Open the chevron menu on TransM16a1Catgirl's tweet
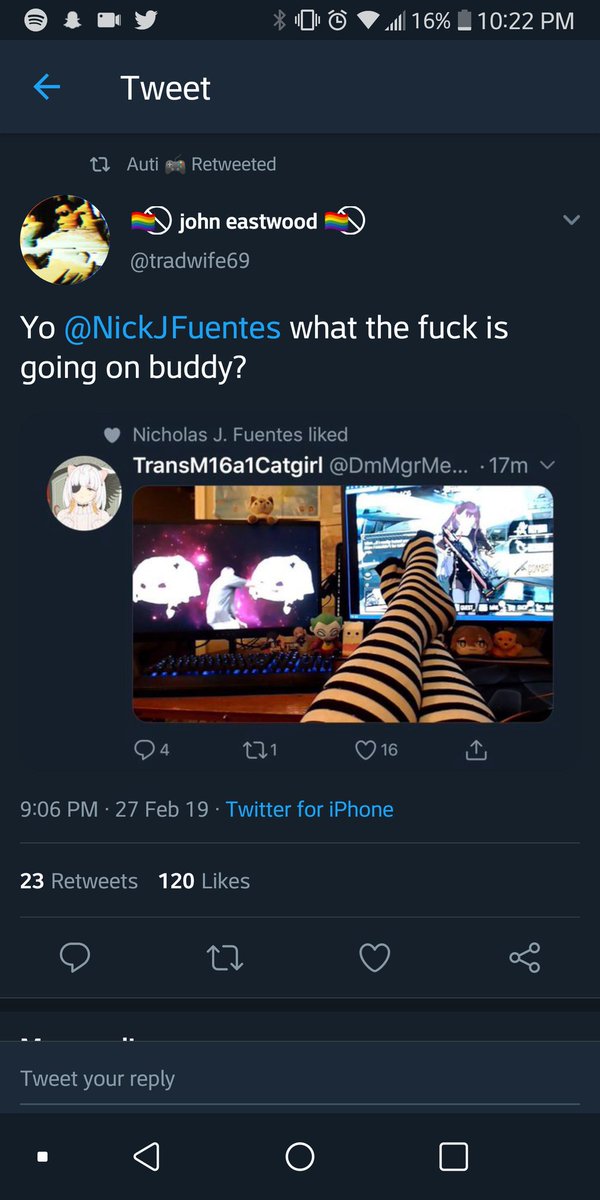Viewport: 600px width, 1200px height. (546, 464)
